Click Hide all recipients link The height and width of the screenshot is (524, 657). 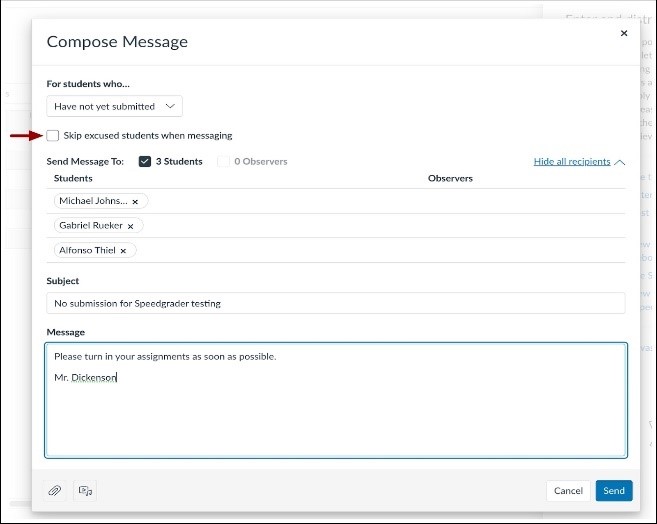[x=572, y=162]
